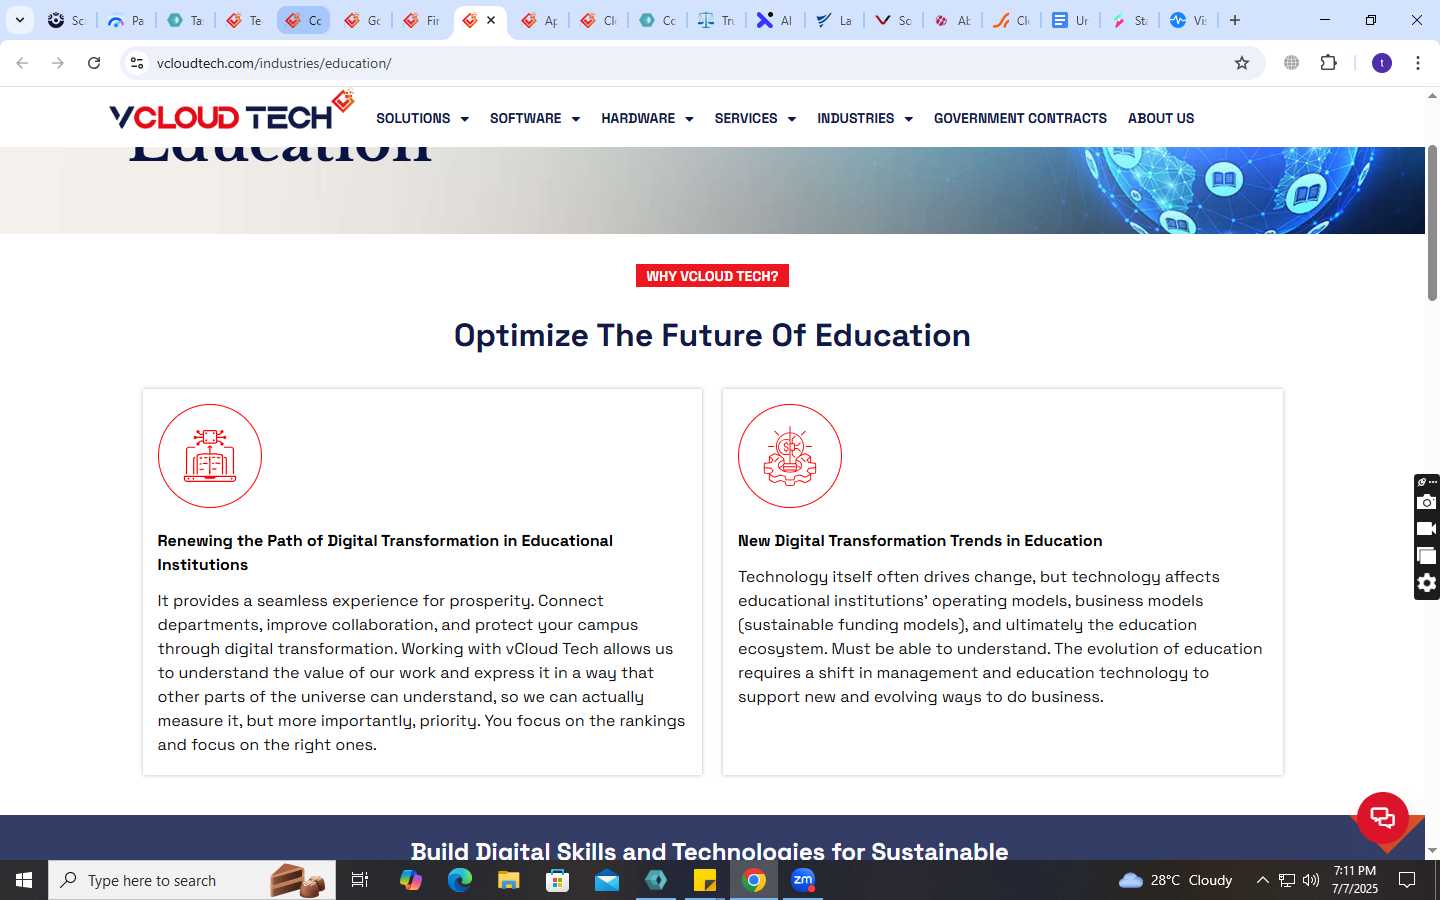View site information icon in address bar
The width and height of the screenshot is (1440, 900).
click(137, 63)
